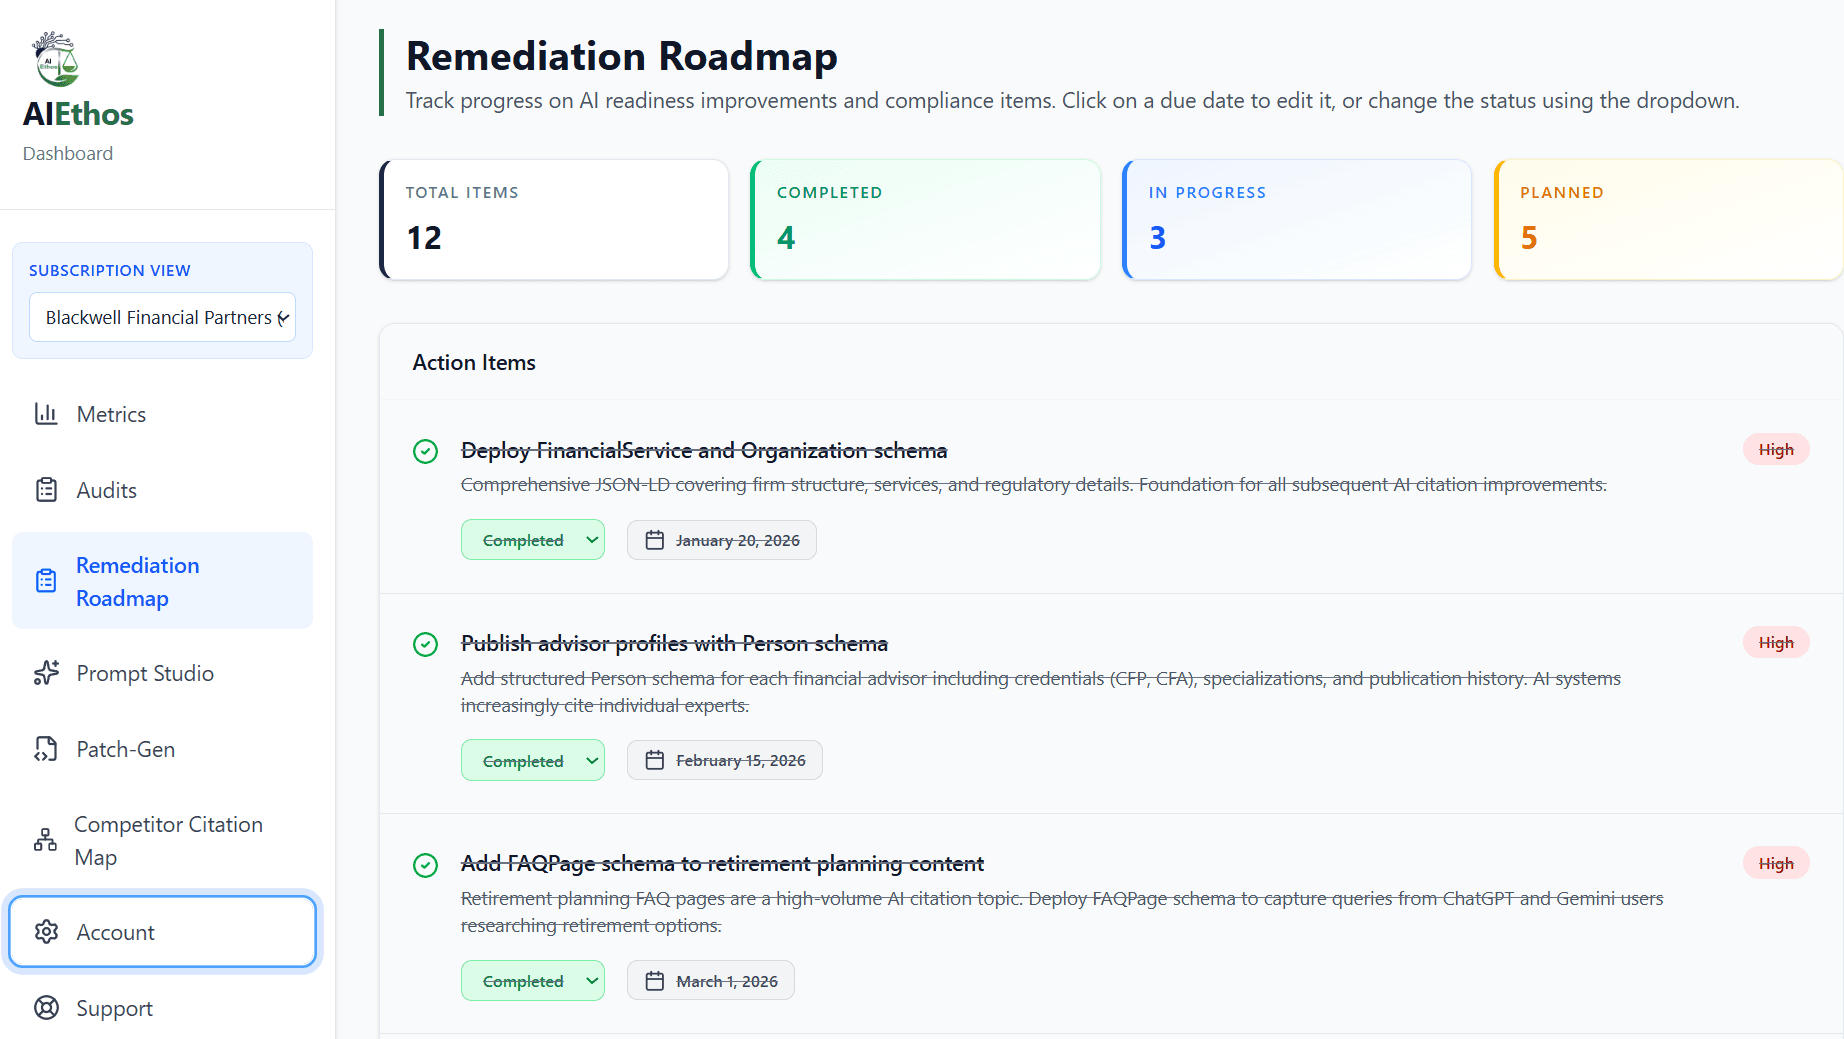
Task: Open status dropdown for Publish advisor profiles item
Action: 533,760
